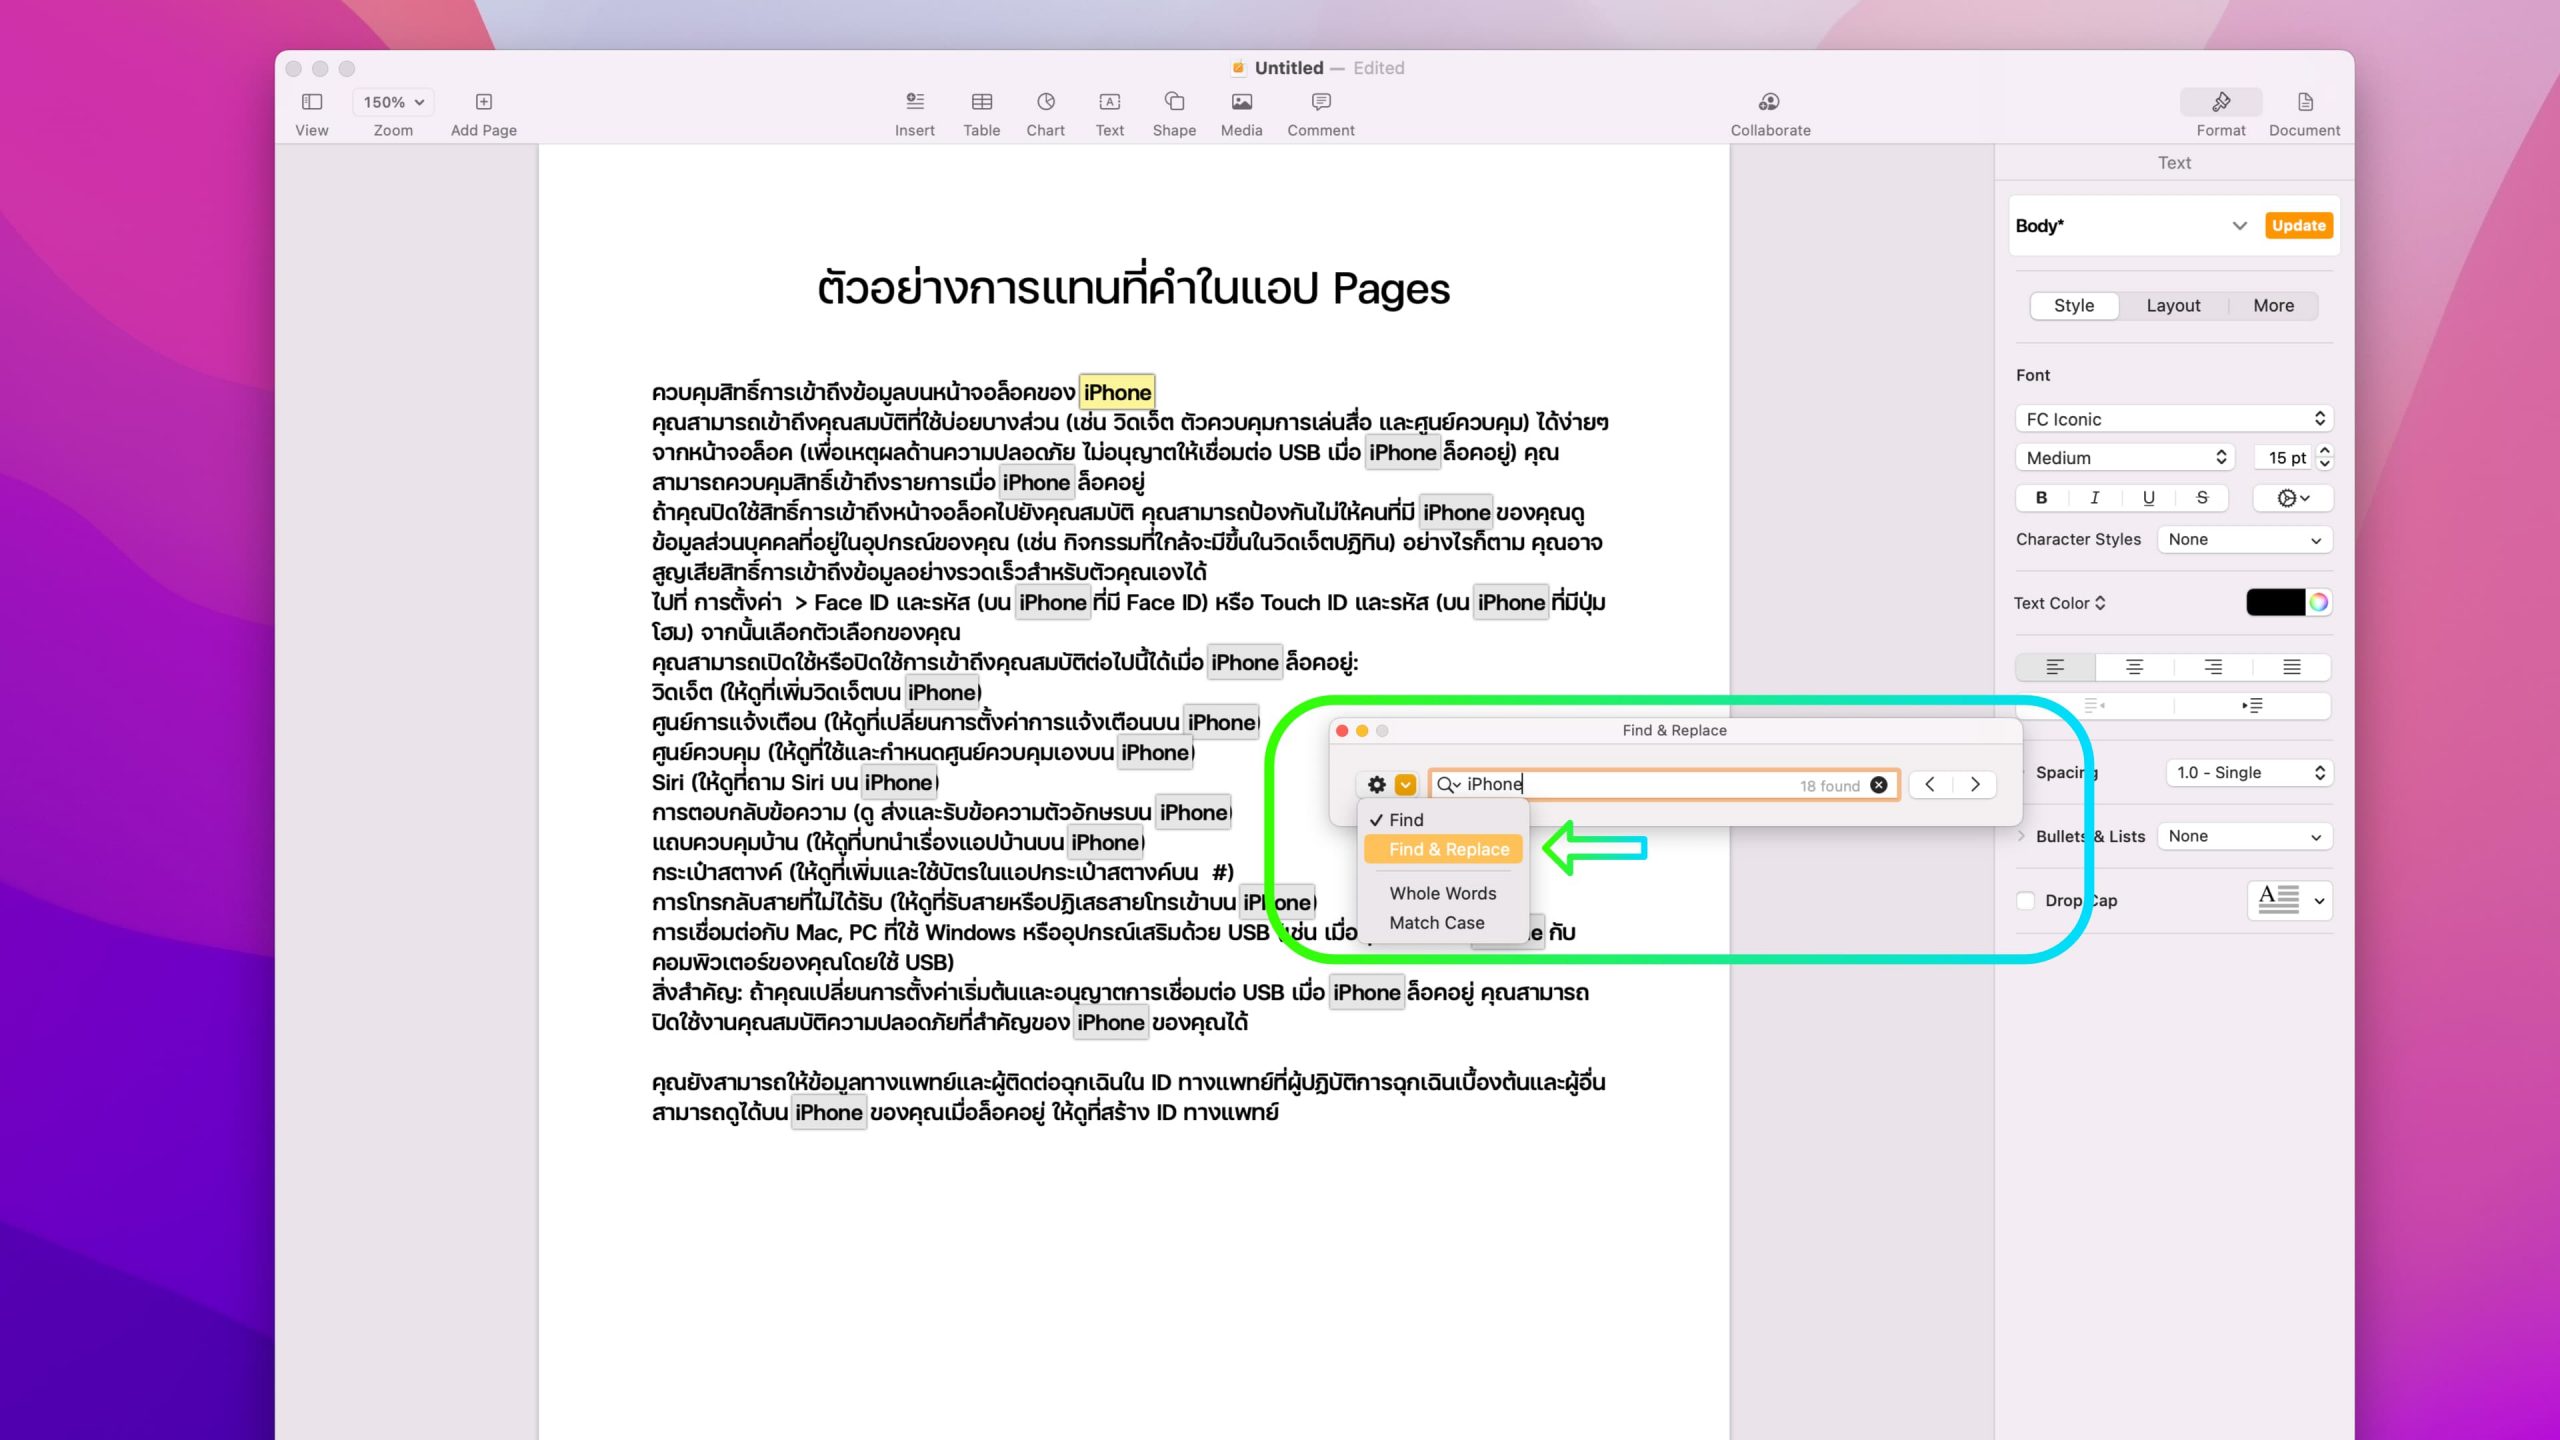Select Find & Replace menu option
Viewport: 2560px width, 1440px height.
pyautogui.click(x=1447, y=849)
